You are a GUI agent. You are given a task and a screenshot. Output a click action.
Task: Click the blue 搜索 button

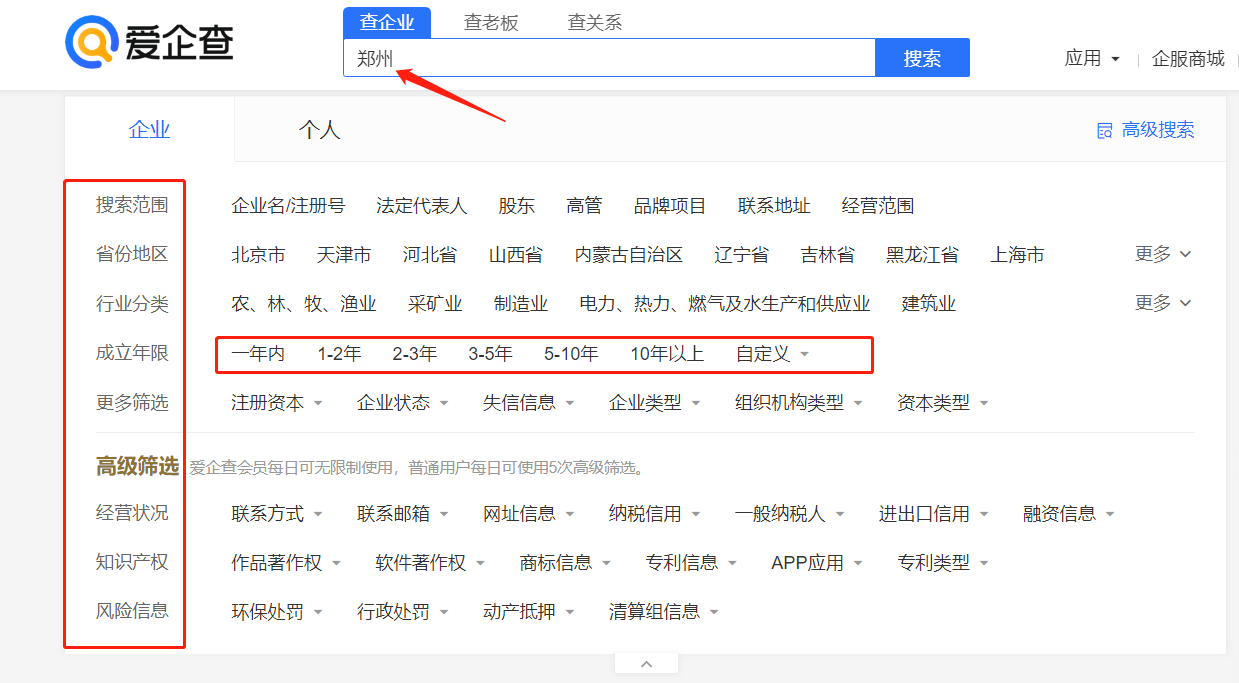tap(922, 58)
